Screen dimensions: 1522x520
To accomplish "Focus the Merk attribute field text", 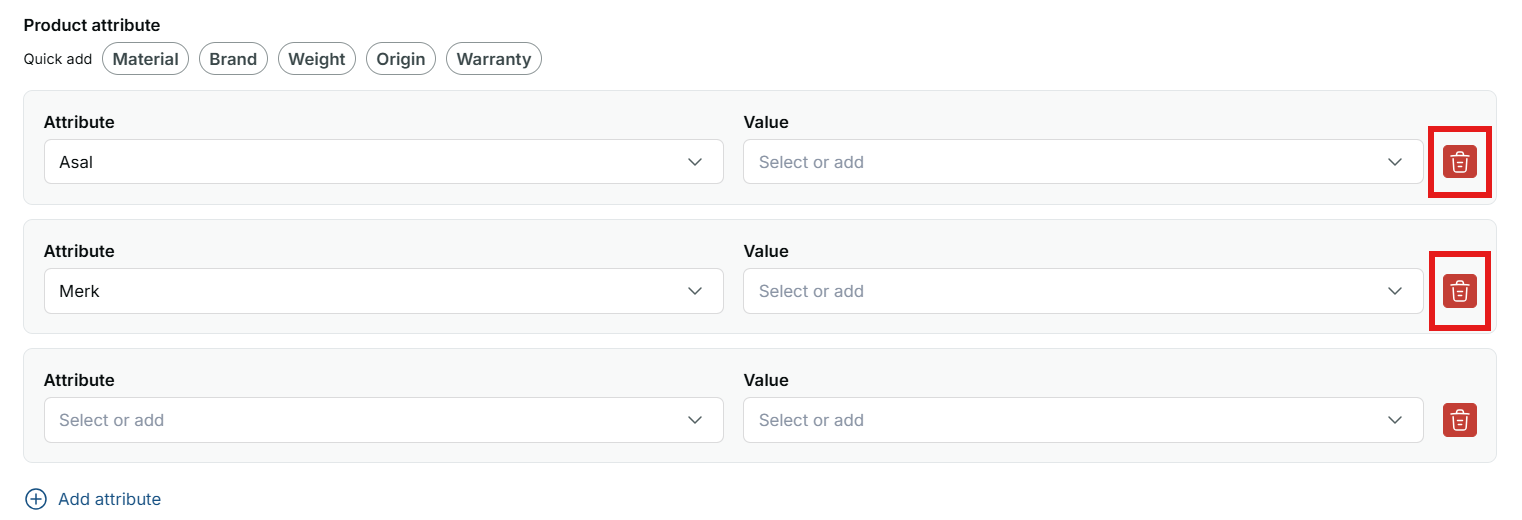I will click(79, 291).
